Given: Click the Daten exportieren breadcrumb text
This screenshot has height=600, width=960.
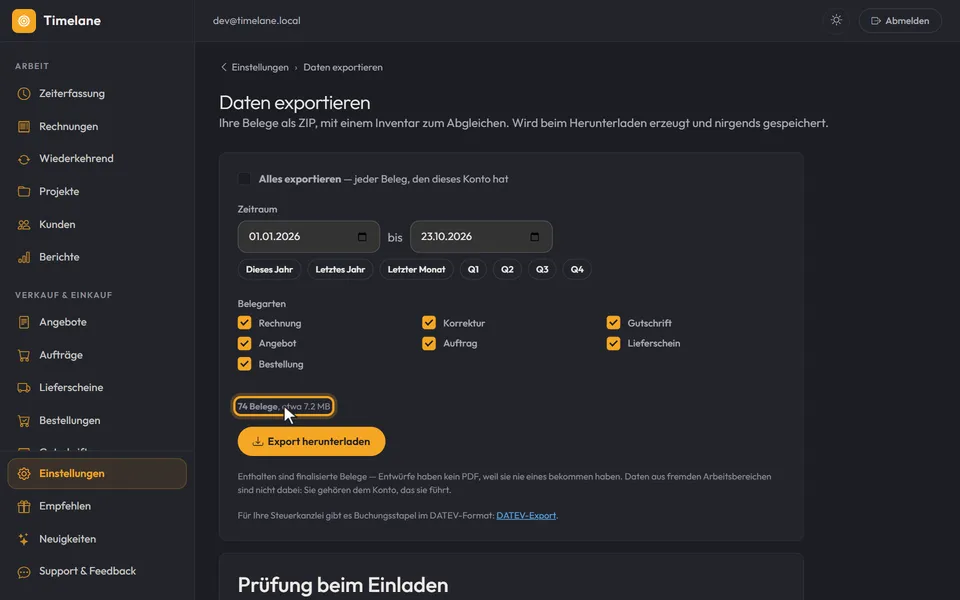Looking at the screenshot, I should [x=343, y=67].
